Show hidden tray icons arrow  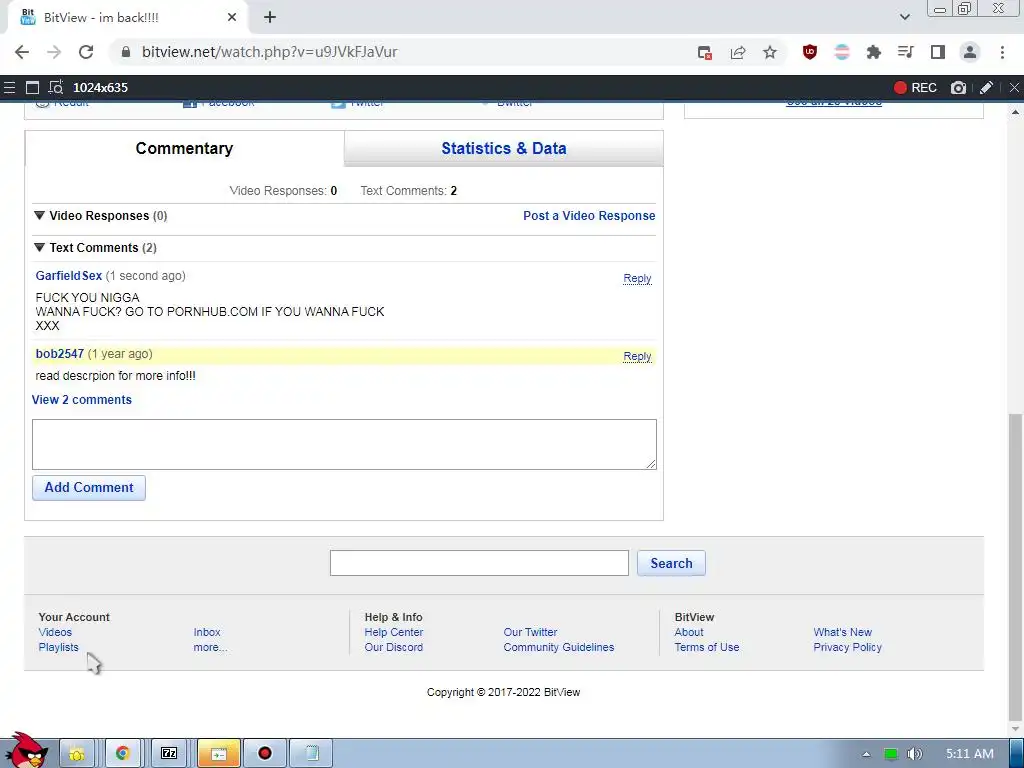[x=866, y=754]
